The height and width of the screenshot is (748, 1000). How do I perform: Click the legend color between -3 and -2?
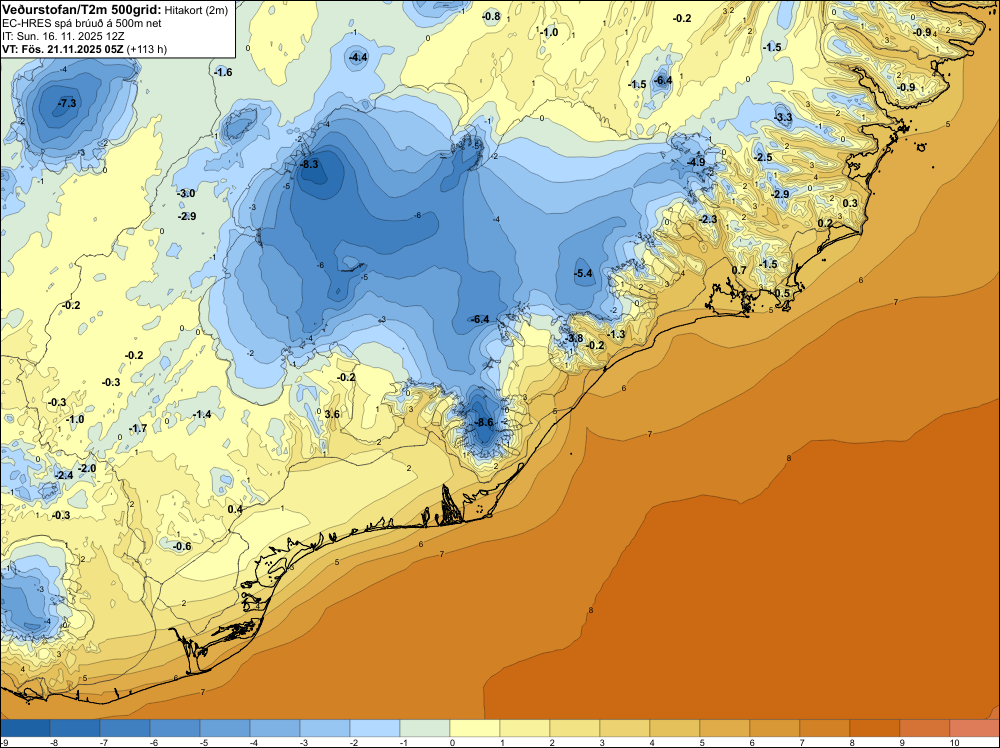(x=325, y=728)
